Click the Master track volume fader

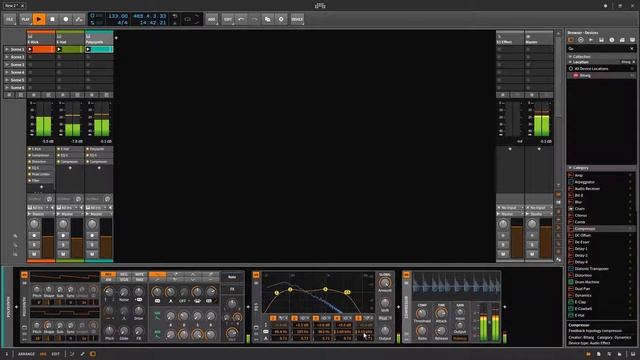pyautogui.click(x=546, y=238)
